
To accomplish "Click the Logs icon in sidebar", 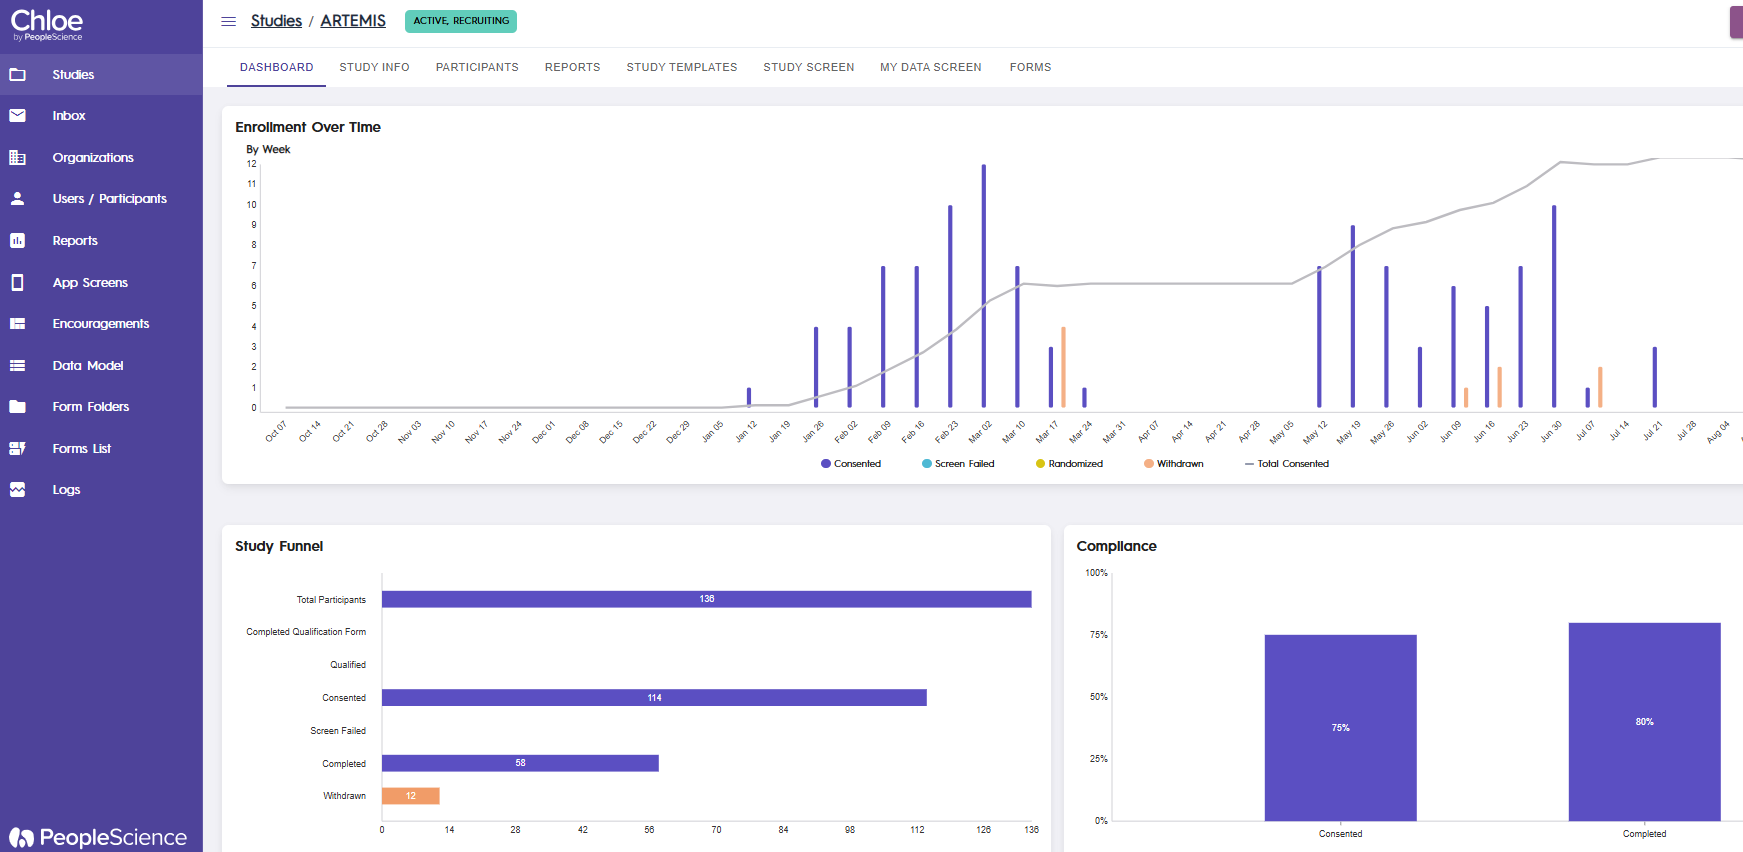I will coord(17,490).
